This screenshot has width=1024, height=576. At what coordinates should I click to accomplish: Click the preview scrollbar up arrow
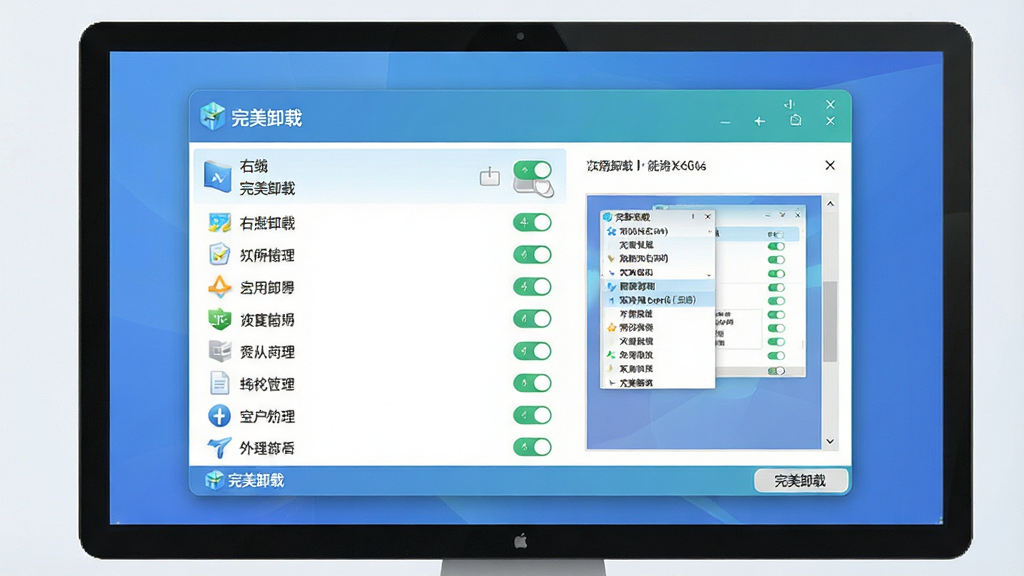[x=830, y=204]
